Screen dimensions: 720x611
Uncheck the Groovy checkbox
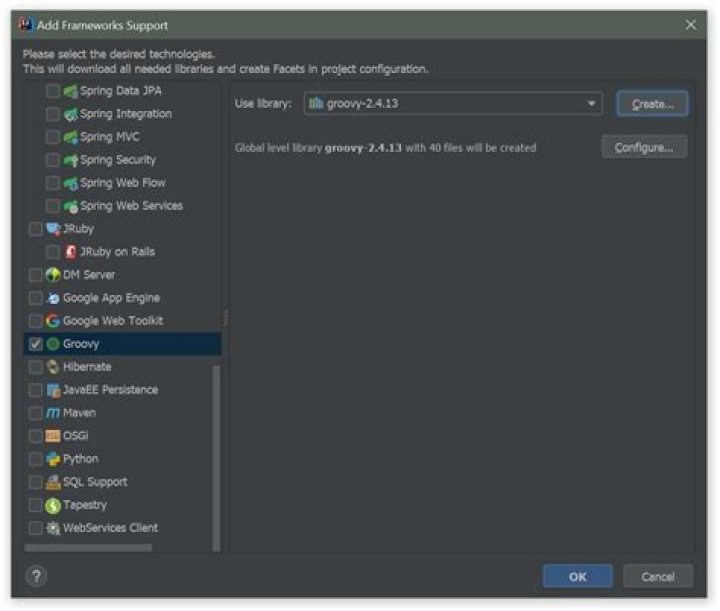pos(35,344)
